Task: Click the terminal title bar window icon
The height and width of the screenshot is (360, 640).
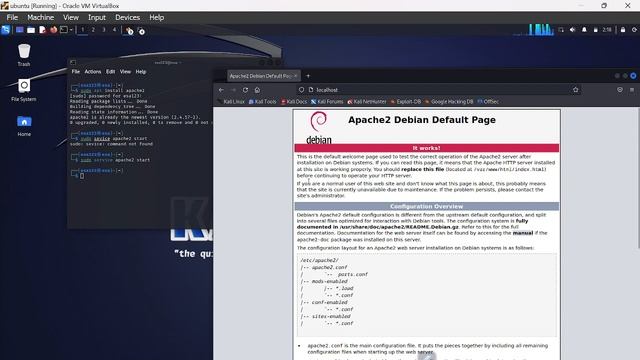Action: click(x=73, y=62)
